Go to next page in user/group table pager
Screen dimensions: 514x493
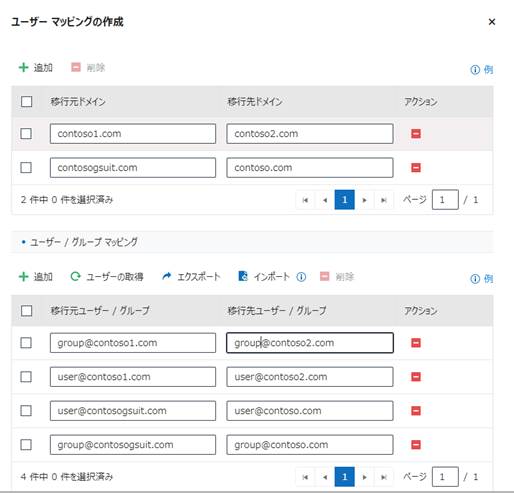[x=364, y=477]
